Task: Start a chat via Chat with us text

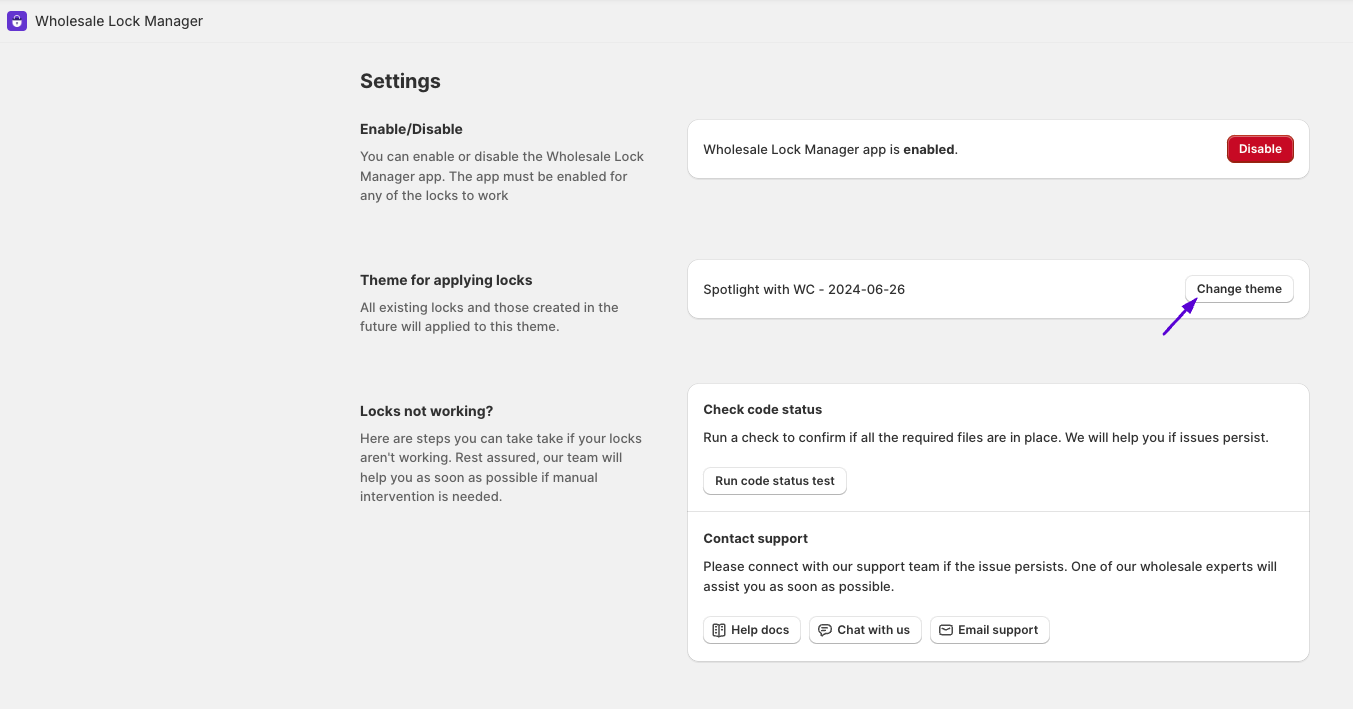Action: 874,630
